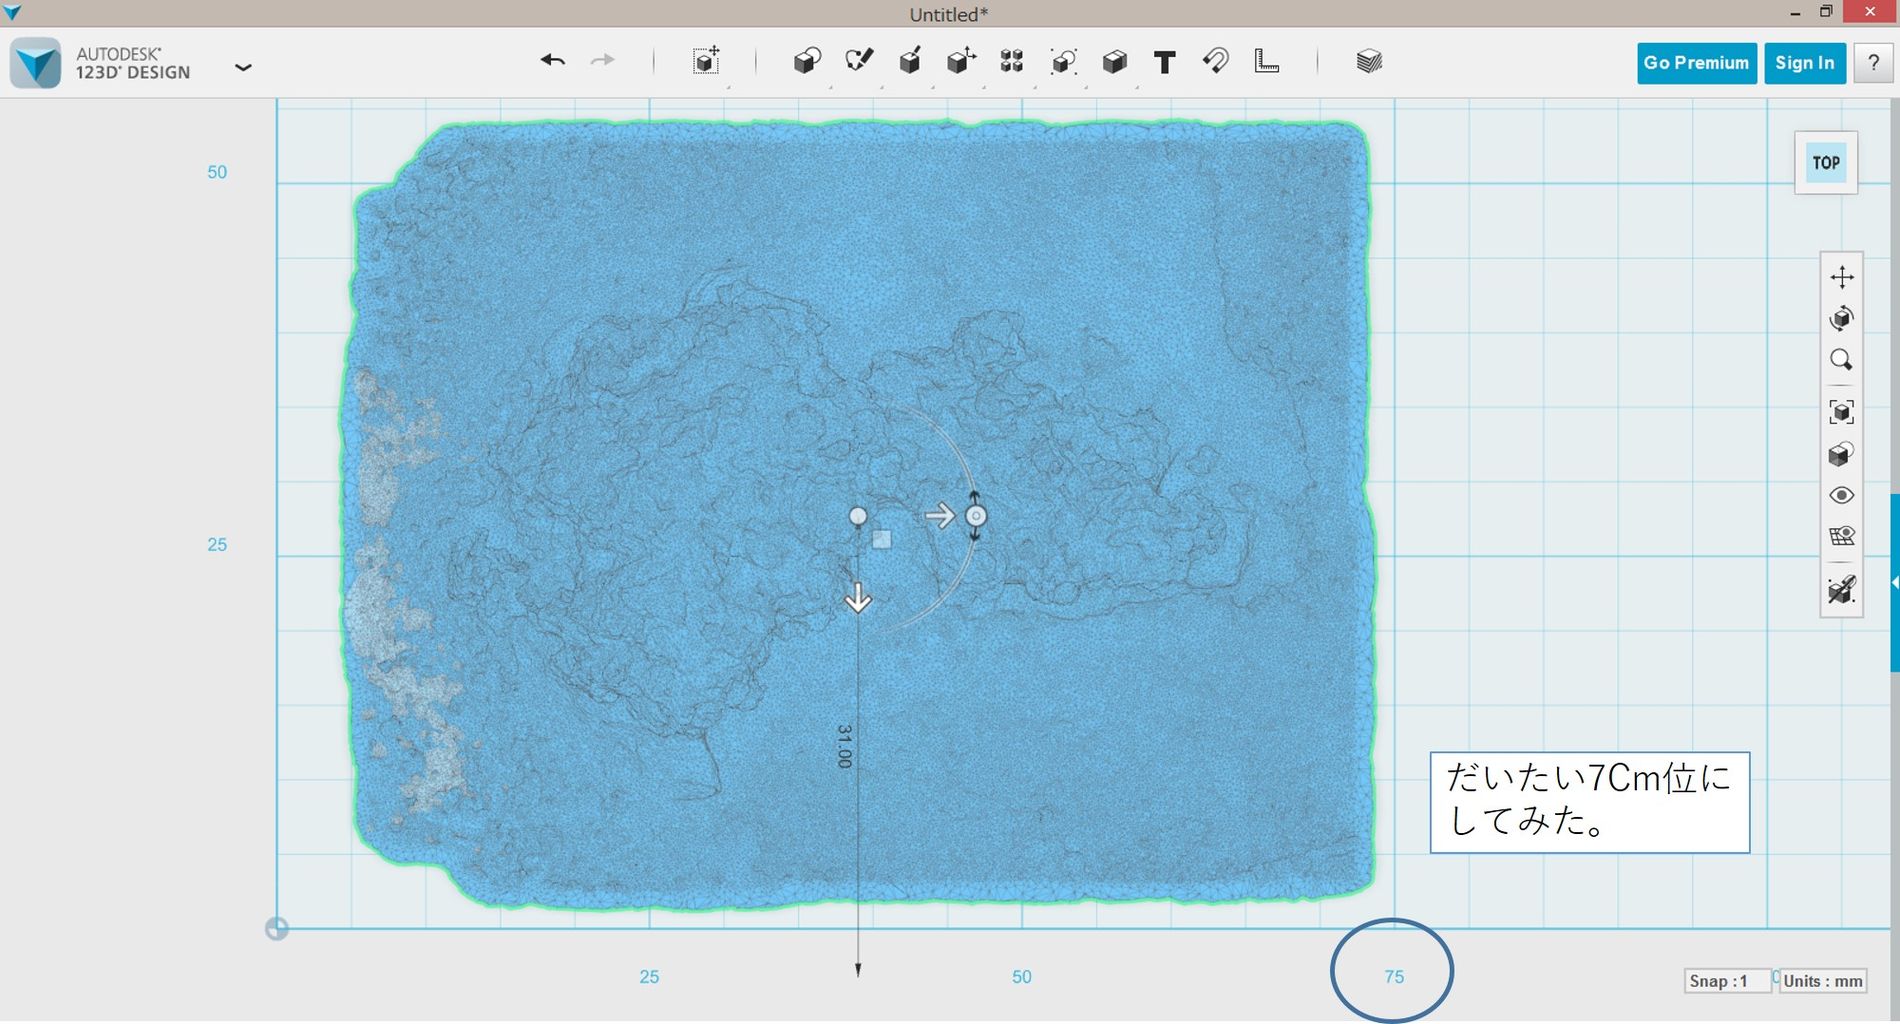Open the Snap increment dropdown
The width and height of the screenshot is (1900, 1024).
(1726, 981)
